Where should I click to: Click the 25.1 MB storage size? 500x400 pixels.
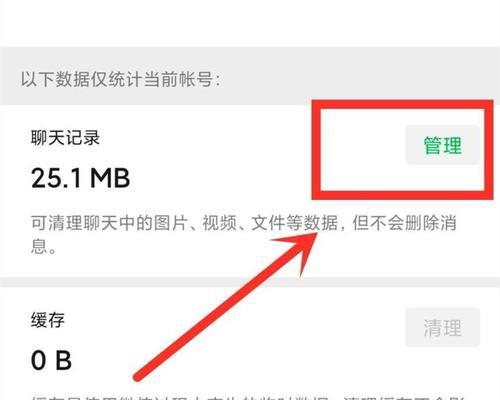coord(80,178)
